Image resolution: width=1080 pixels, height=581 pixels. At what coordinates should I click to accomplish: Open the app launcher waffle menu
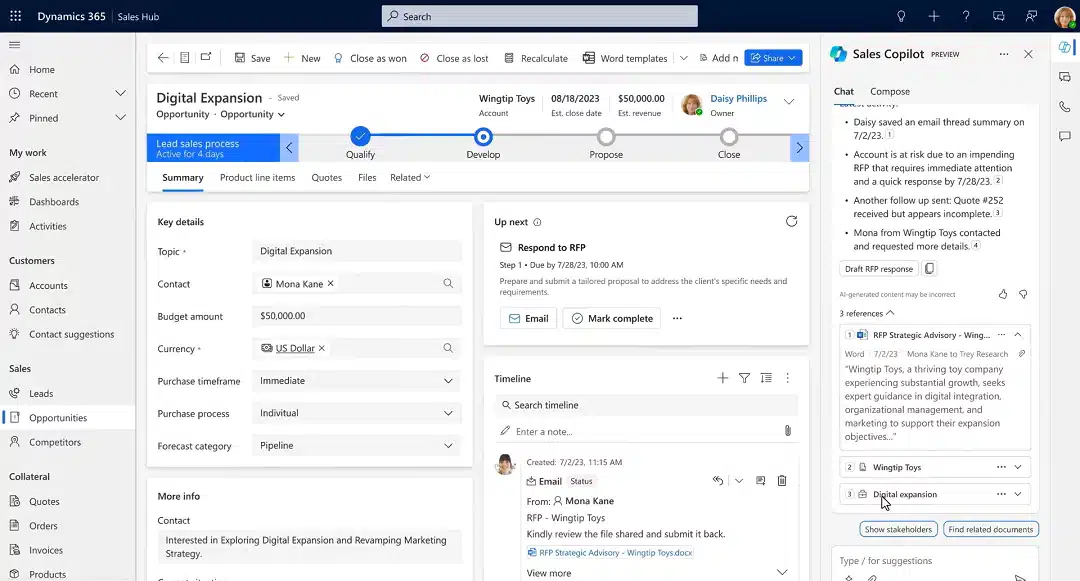point(15,16)
